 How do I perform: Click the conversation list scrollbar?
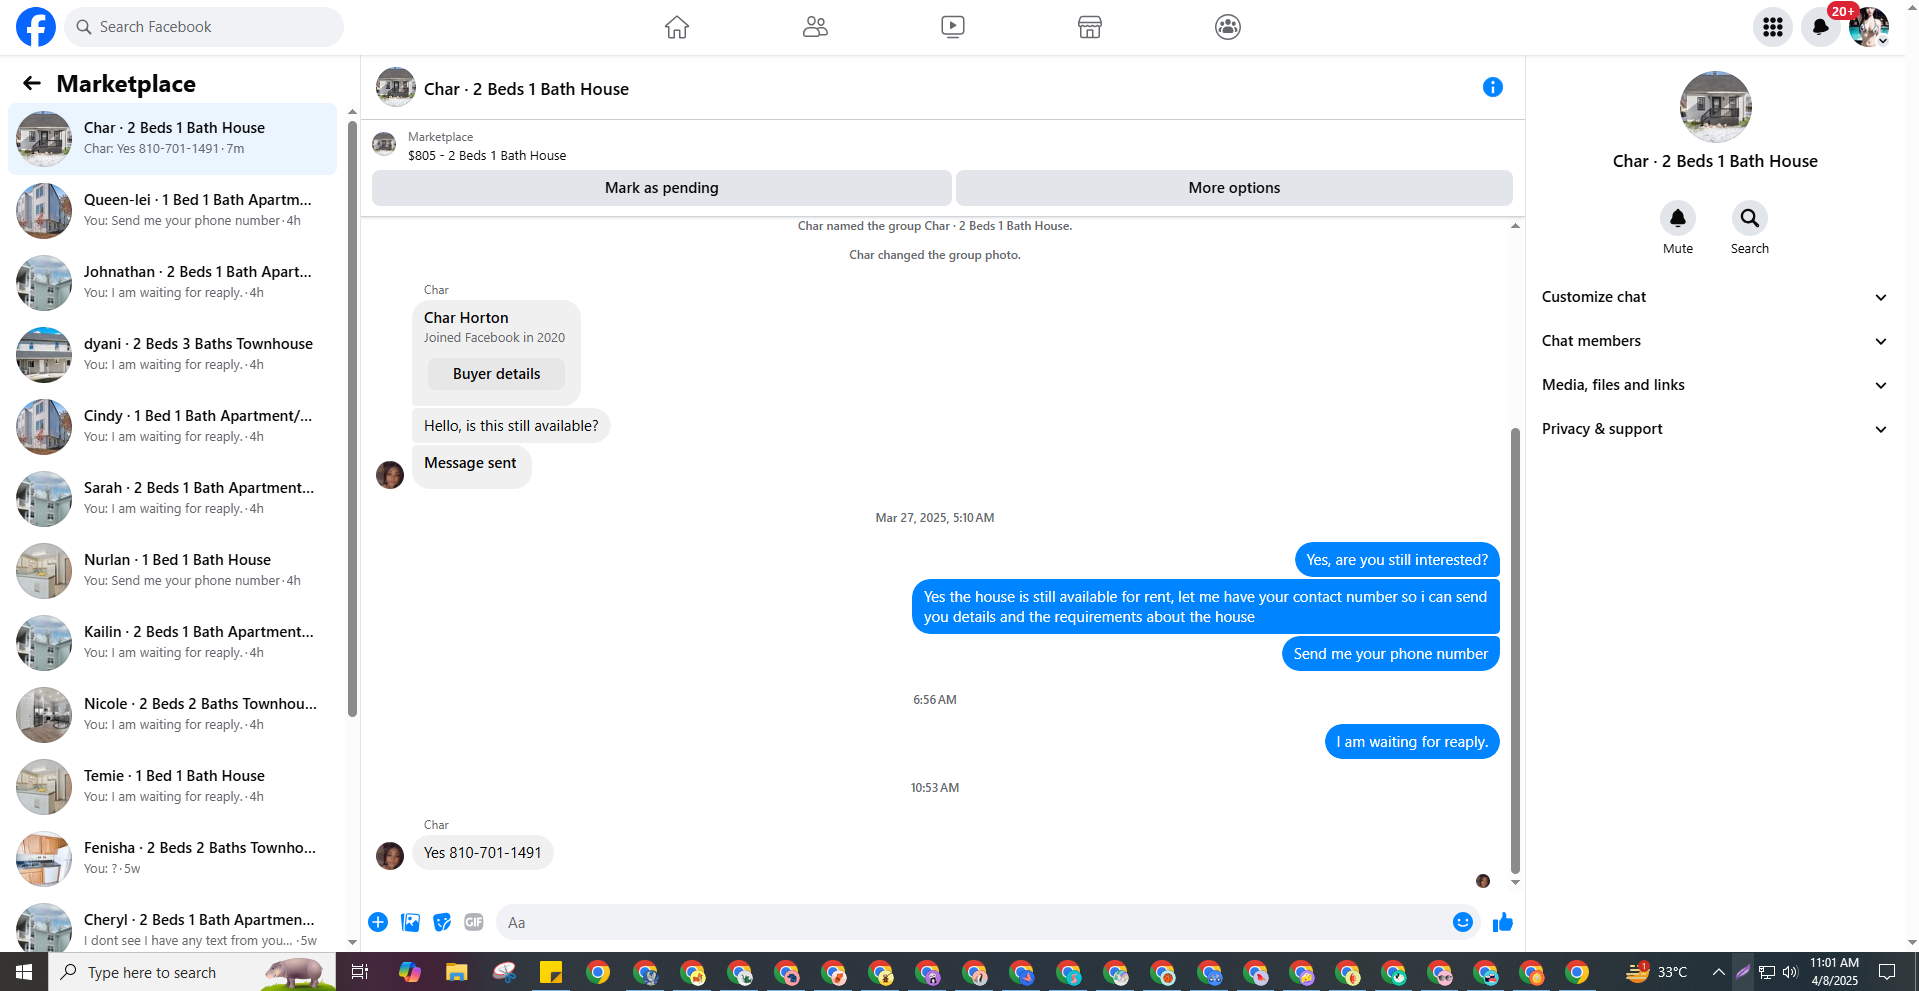click(x=352, y=418)
